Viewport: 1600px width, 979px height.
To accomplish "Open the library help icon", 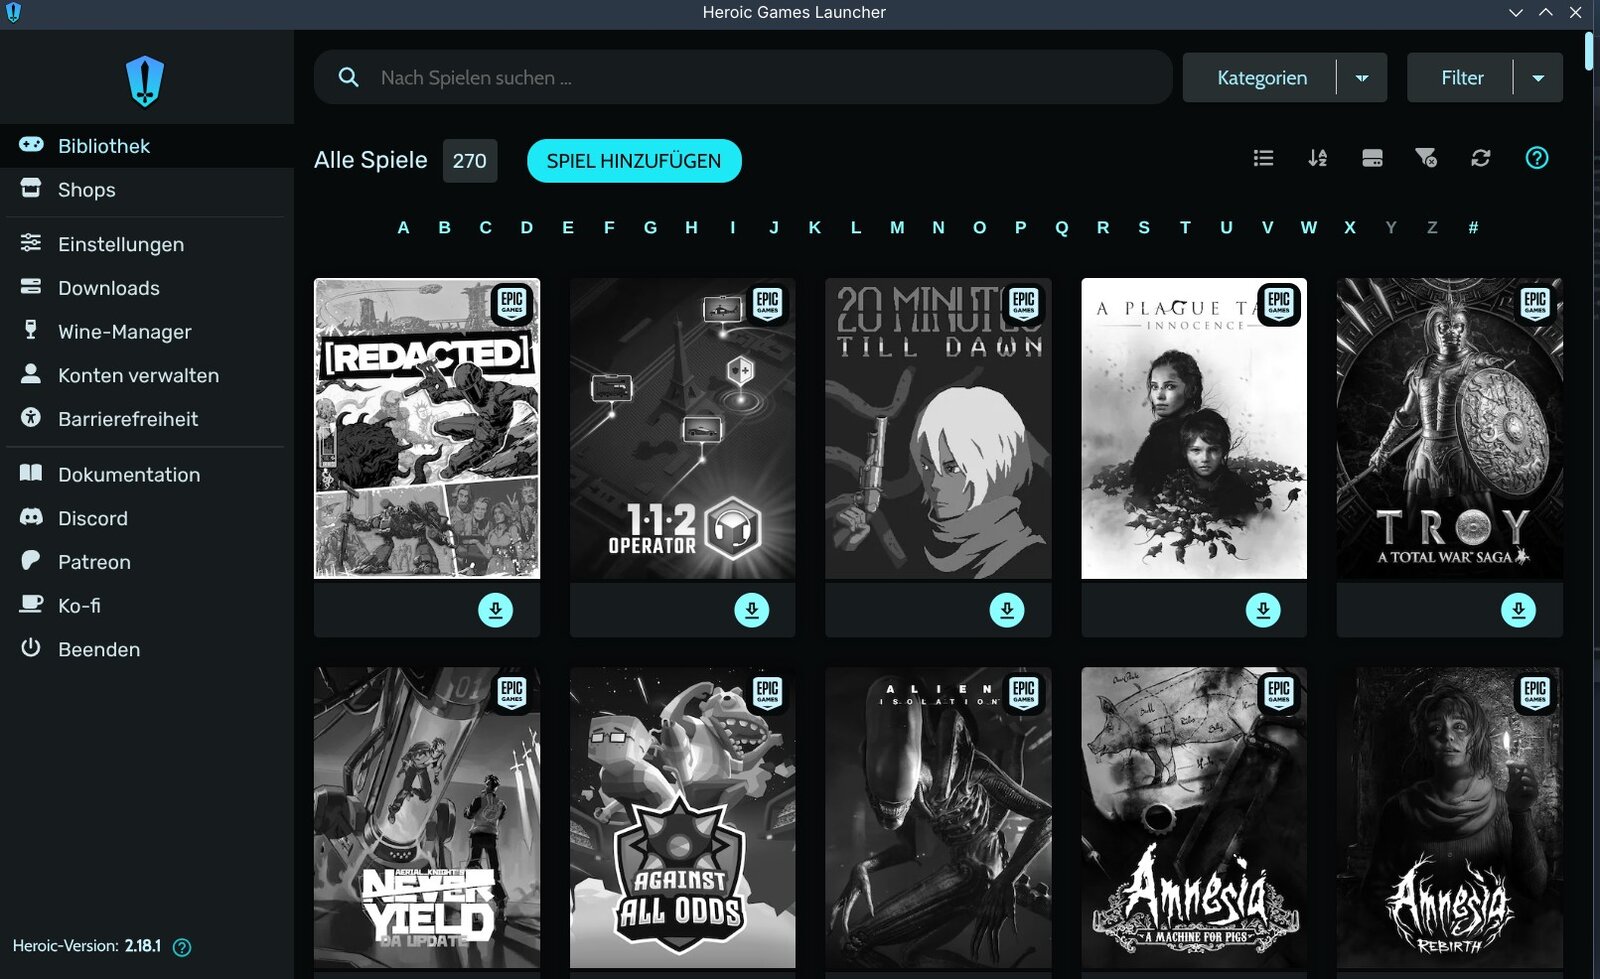I will coord(1536,158).
